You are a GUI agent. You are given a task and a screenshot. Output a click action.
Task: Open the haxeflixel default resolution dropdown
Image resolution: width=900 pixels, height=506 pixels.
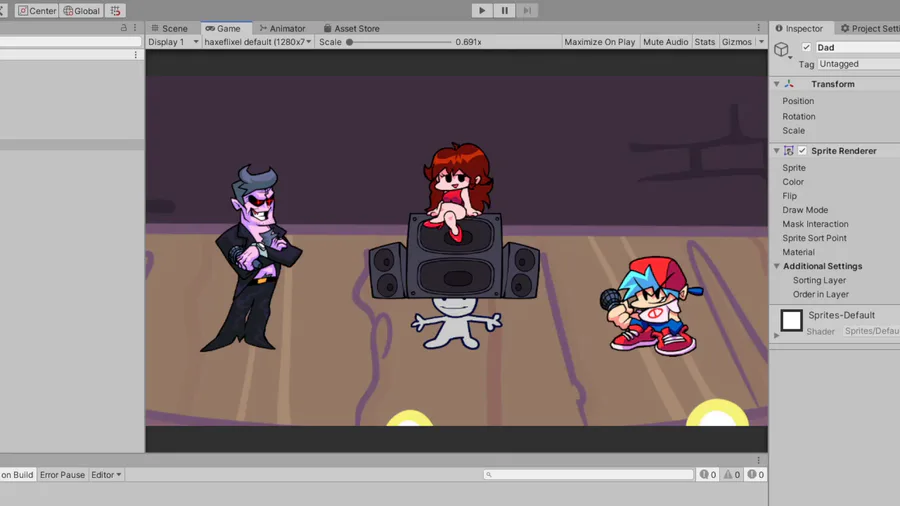(258, 42)
